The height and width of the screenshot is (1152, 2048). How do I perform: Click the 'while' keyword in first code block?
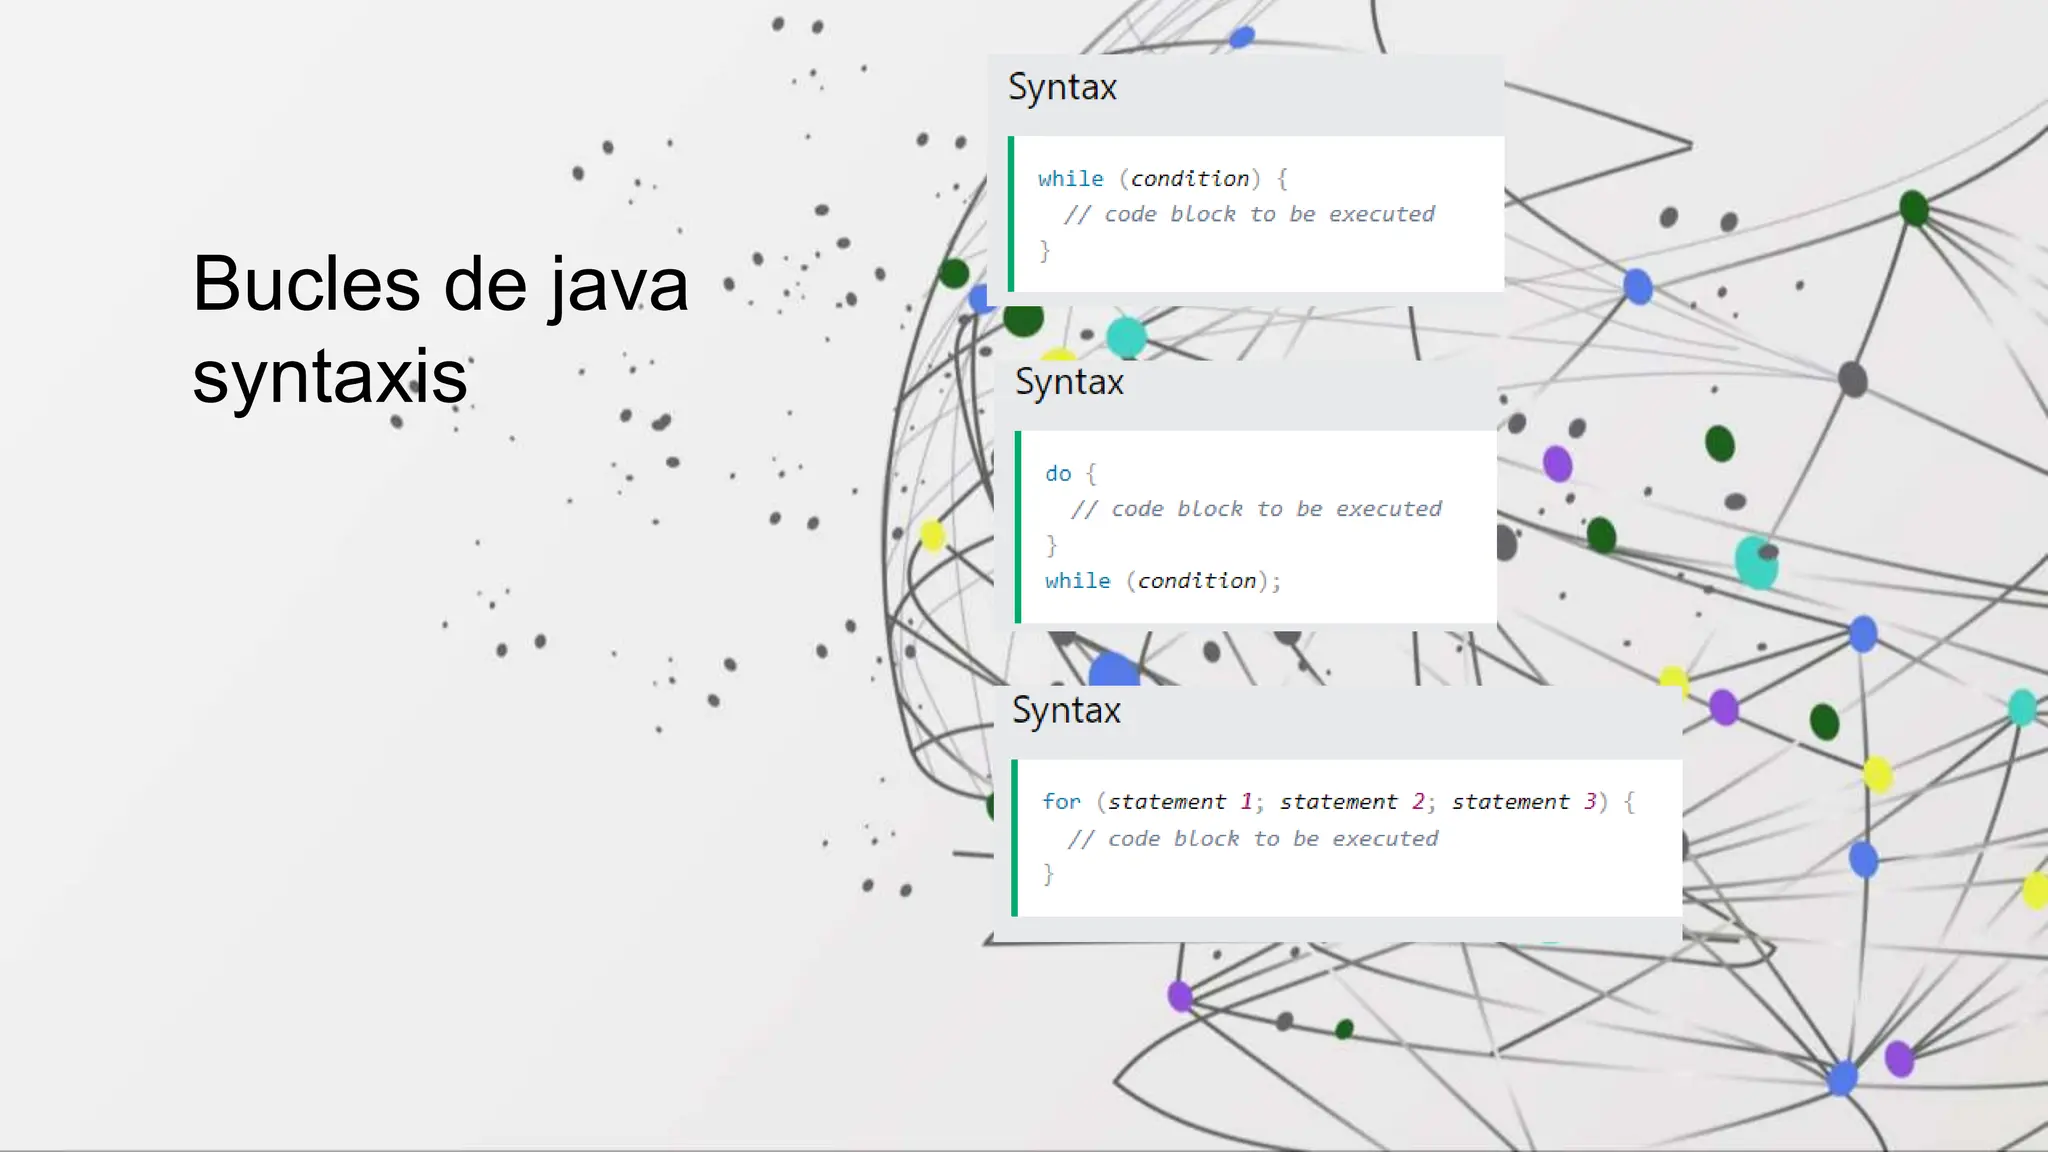pyautogui.click(x=1070, y=179)
